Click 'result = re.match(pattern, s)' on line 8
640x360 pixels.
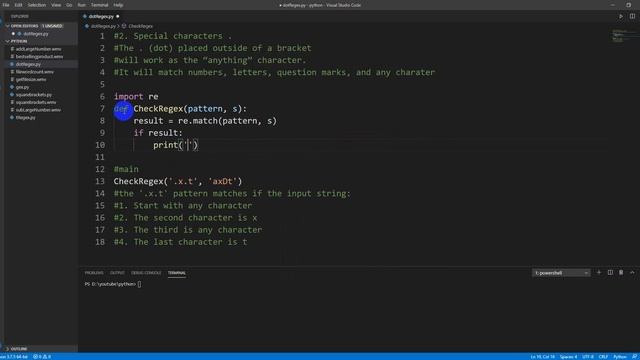[x=205, y=121]
